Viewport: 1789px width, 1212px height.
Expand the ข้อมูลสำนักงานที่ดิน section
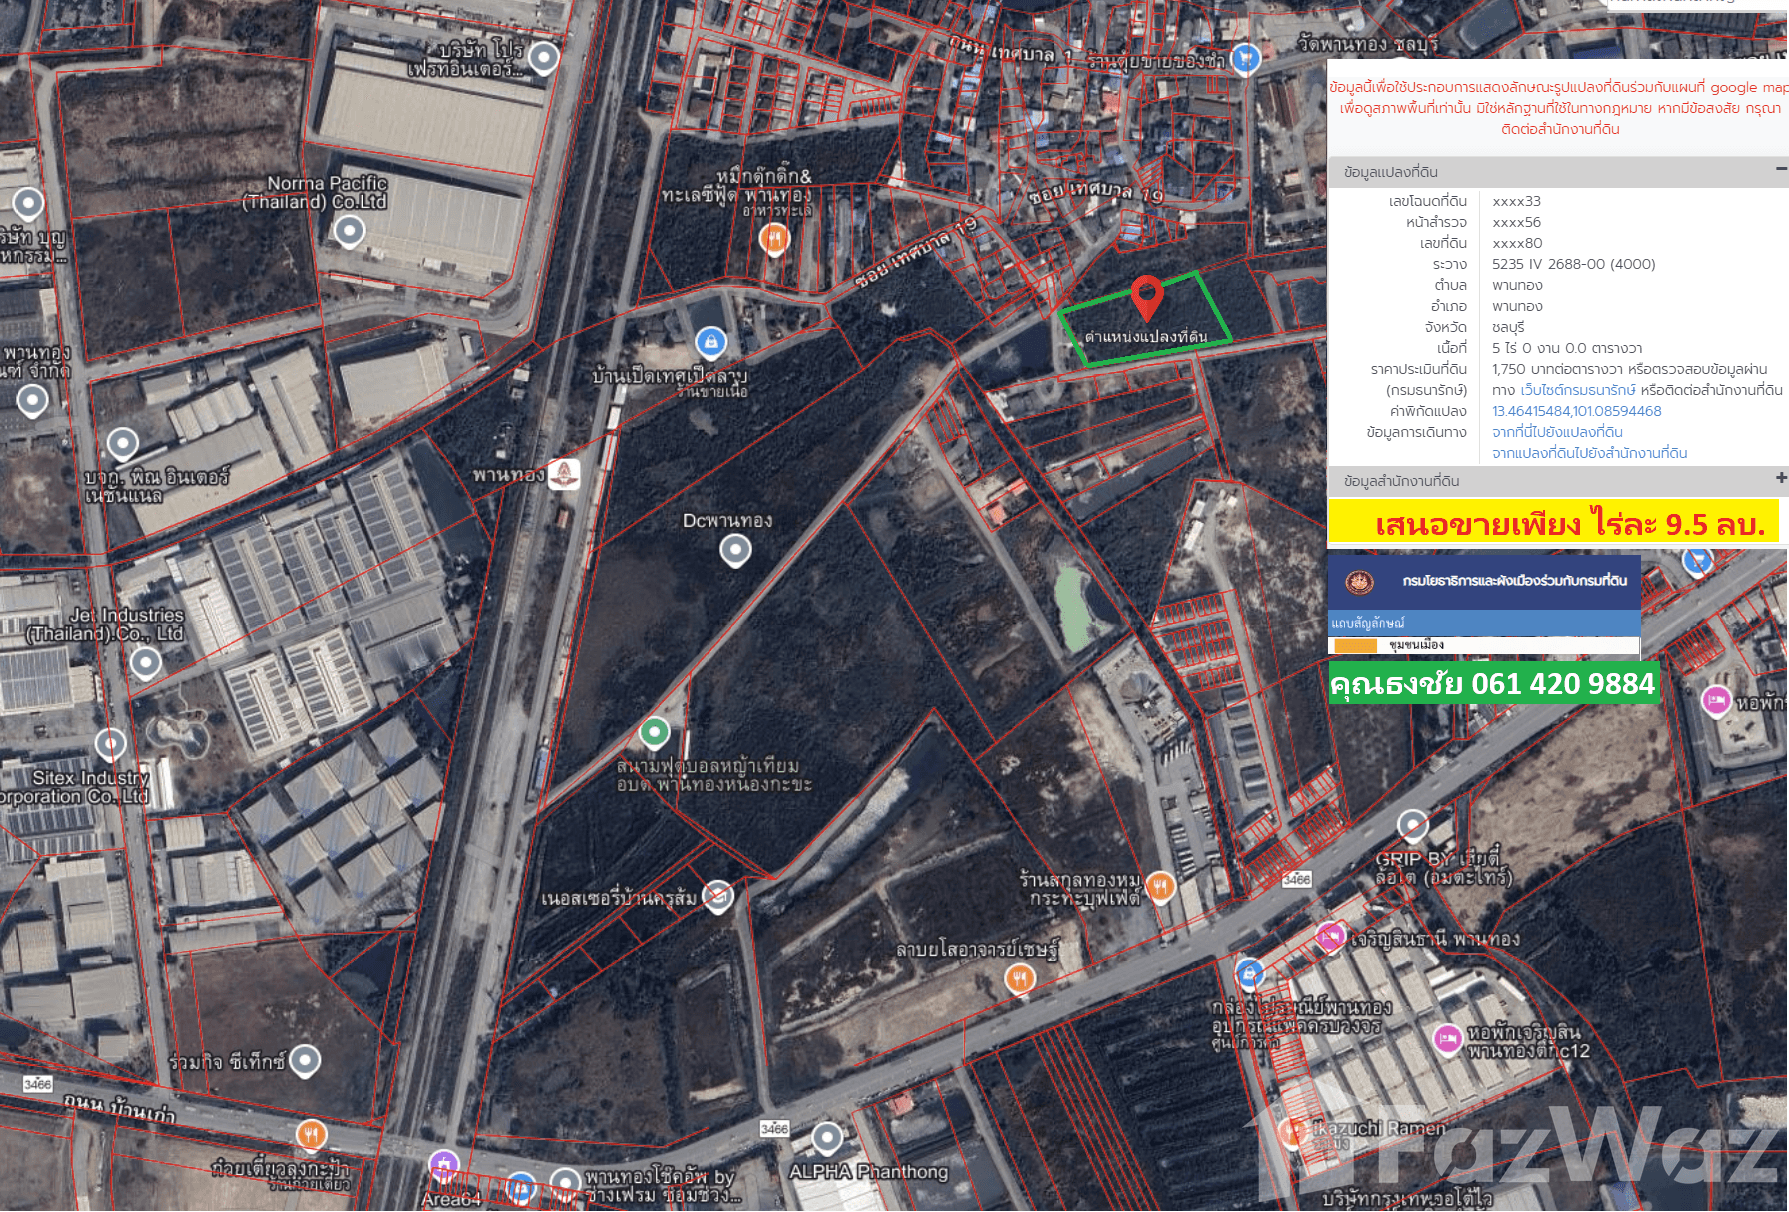(x=1780, y=479)
